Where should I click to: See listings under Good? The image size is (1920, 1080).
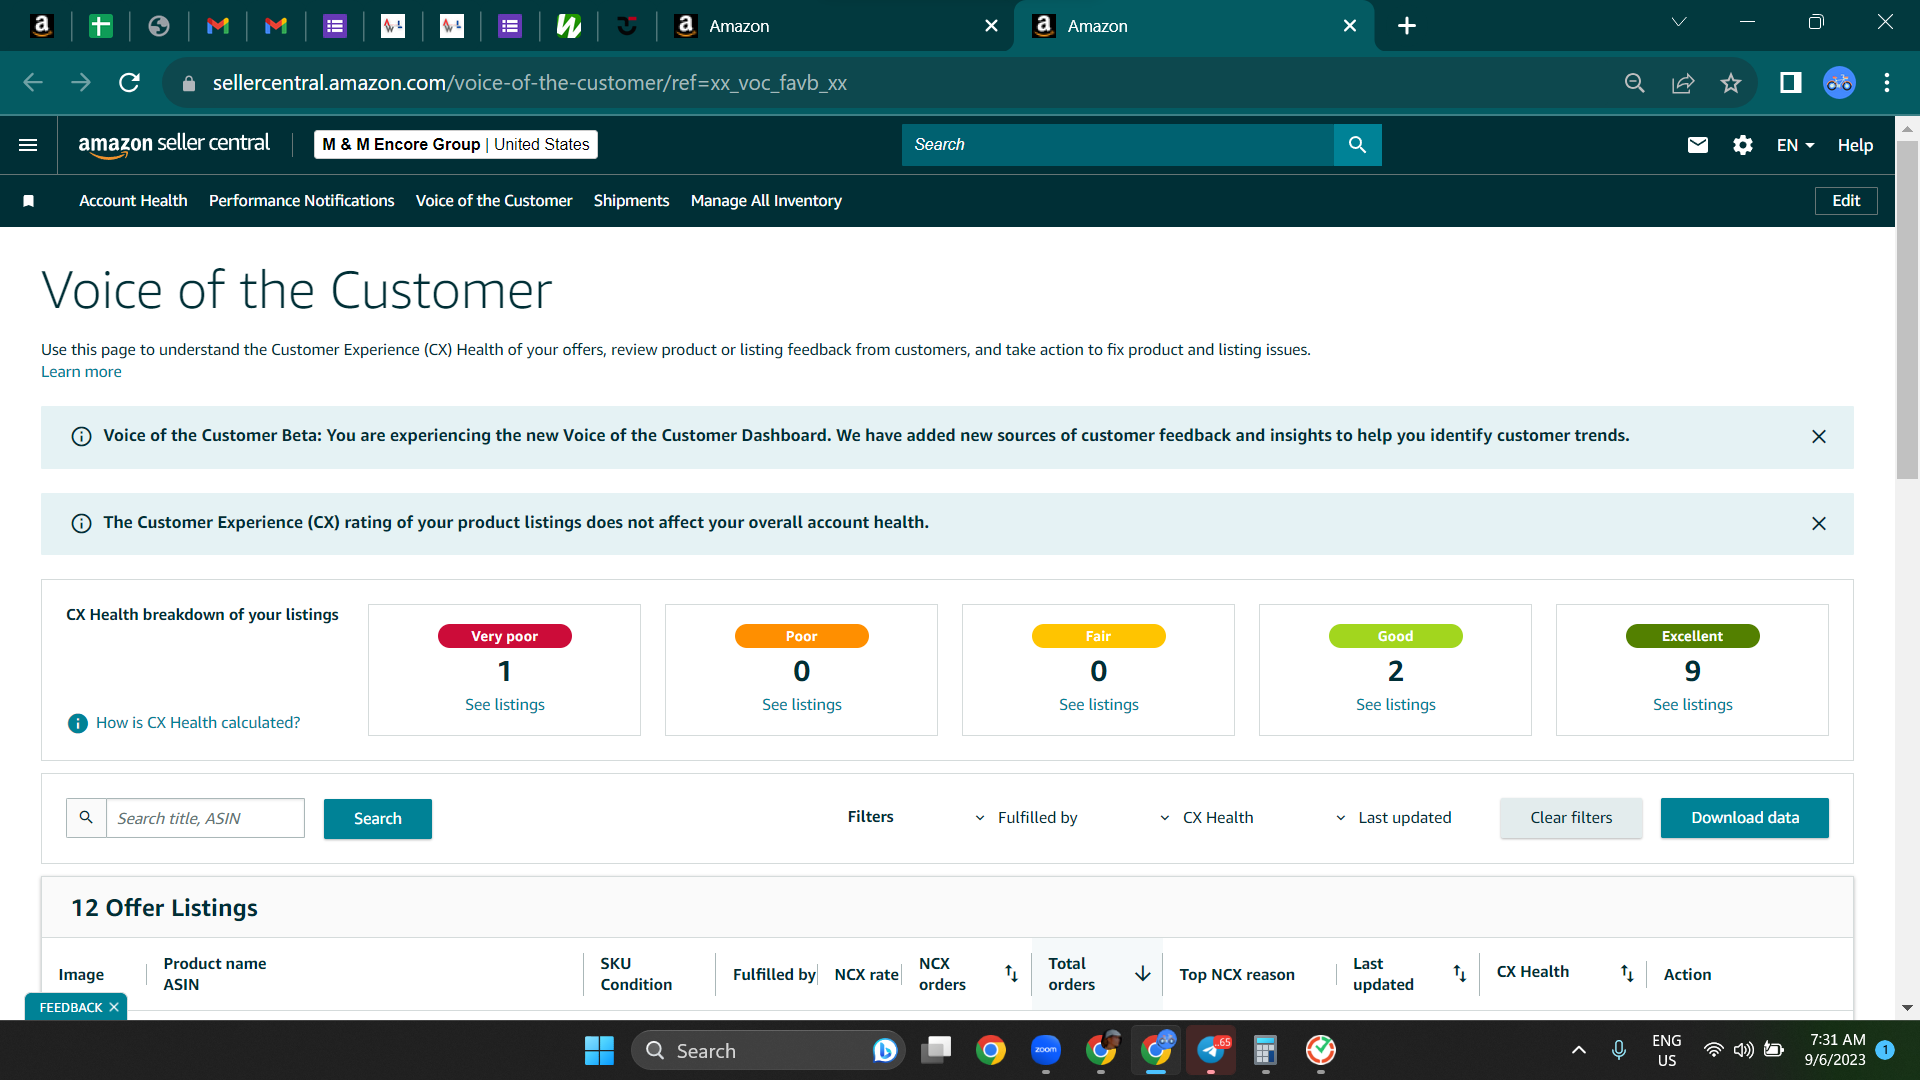click(1396, 705)
